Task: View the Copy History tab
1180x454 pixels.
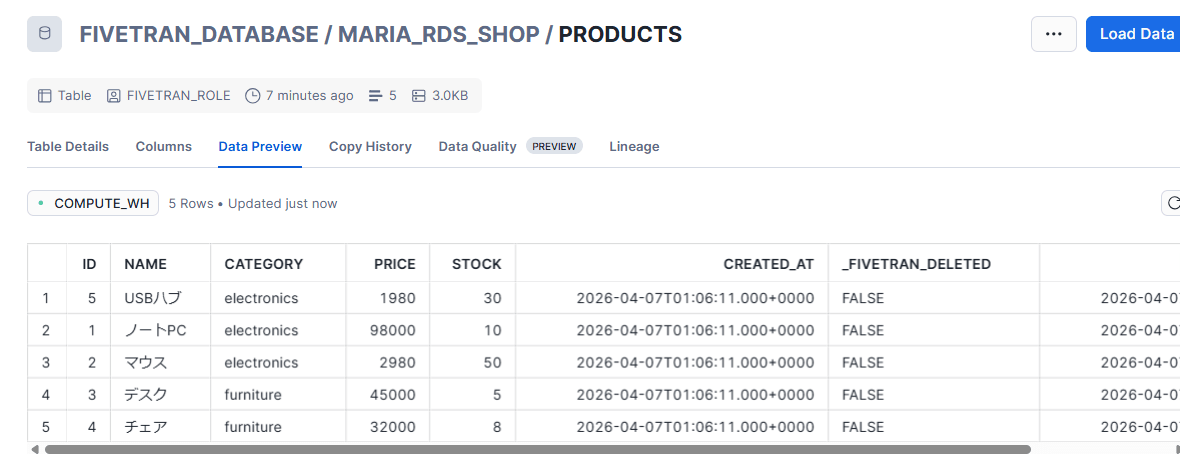Action: (370, 146)
